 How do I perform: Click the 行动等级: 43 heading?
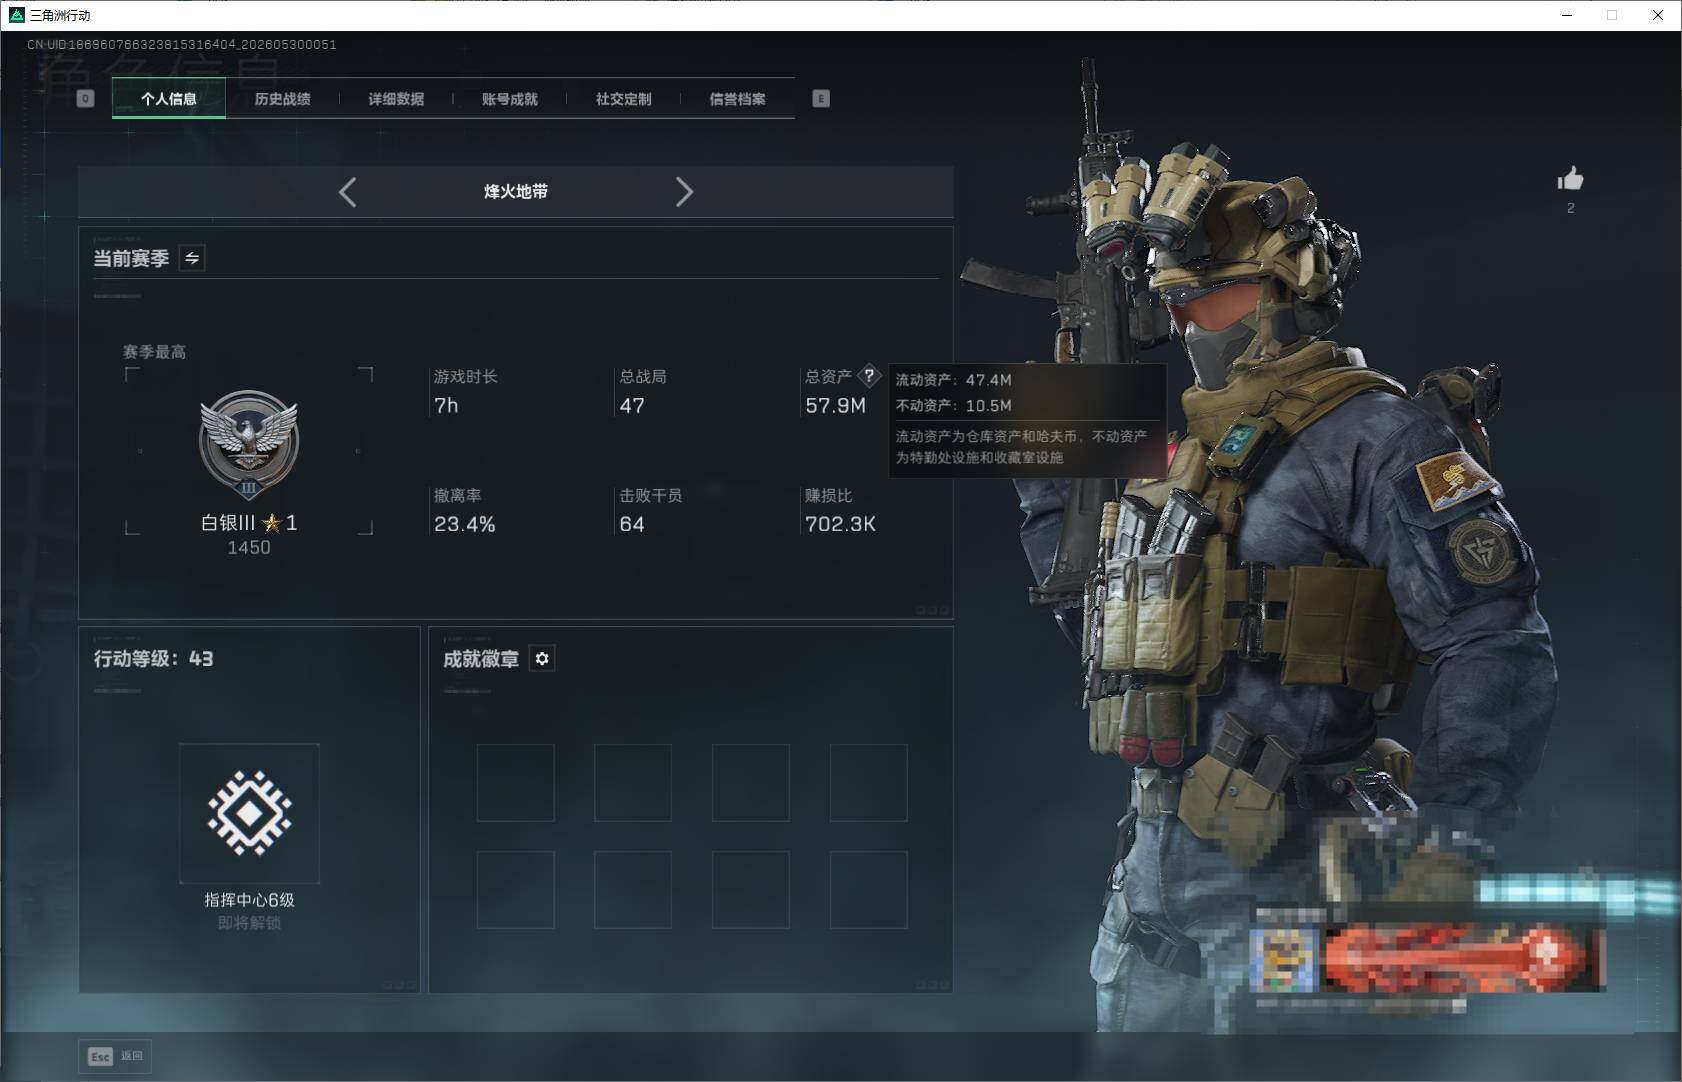pos(153,658)
